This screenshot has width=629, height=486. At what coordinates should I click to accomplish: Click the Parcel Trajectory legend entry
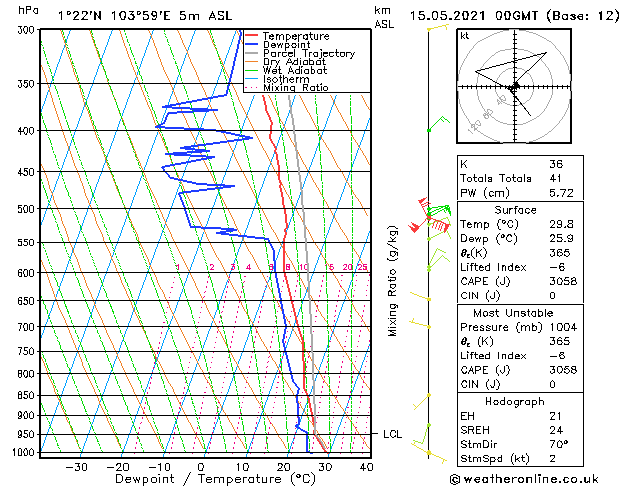[x=309, y=53]
